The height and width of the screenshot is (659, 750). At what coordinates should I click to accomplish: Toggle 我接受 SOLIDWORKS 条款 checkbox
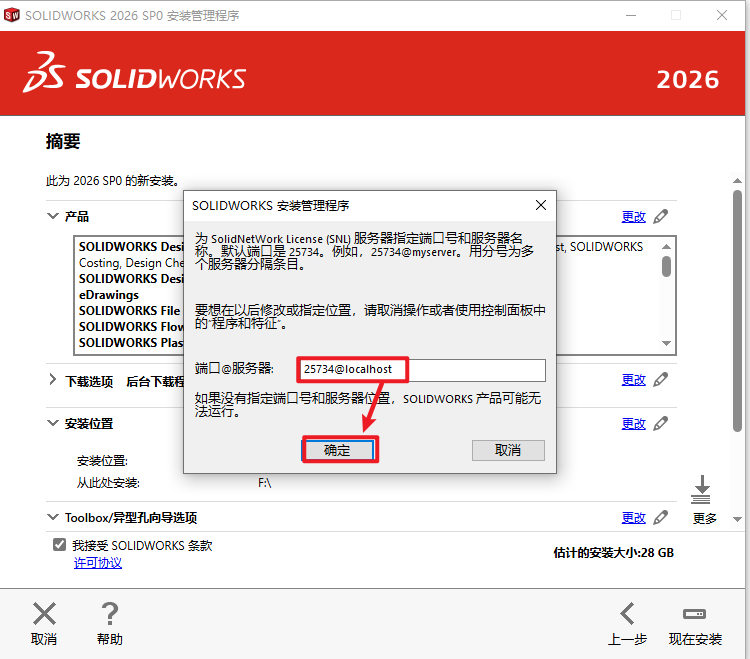[x=59, y=545]
